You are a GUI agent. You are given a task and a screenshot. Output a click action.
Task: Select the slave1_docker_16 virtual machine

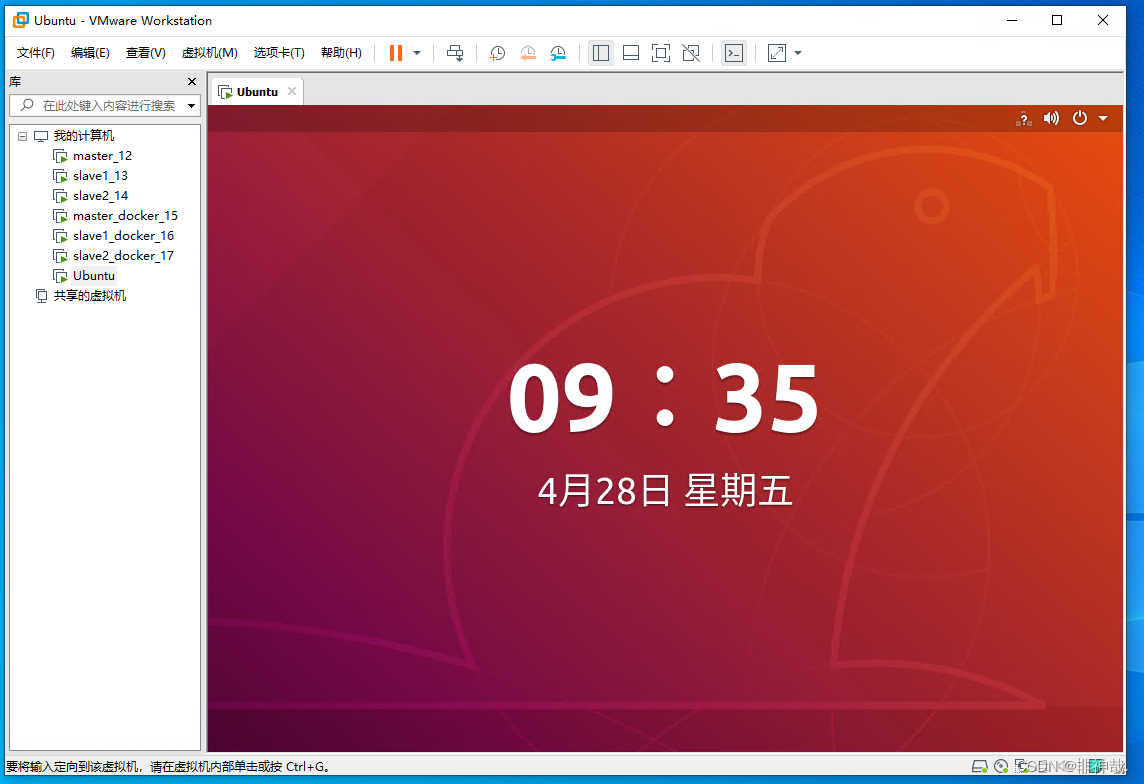click(x=123, y=236)
